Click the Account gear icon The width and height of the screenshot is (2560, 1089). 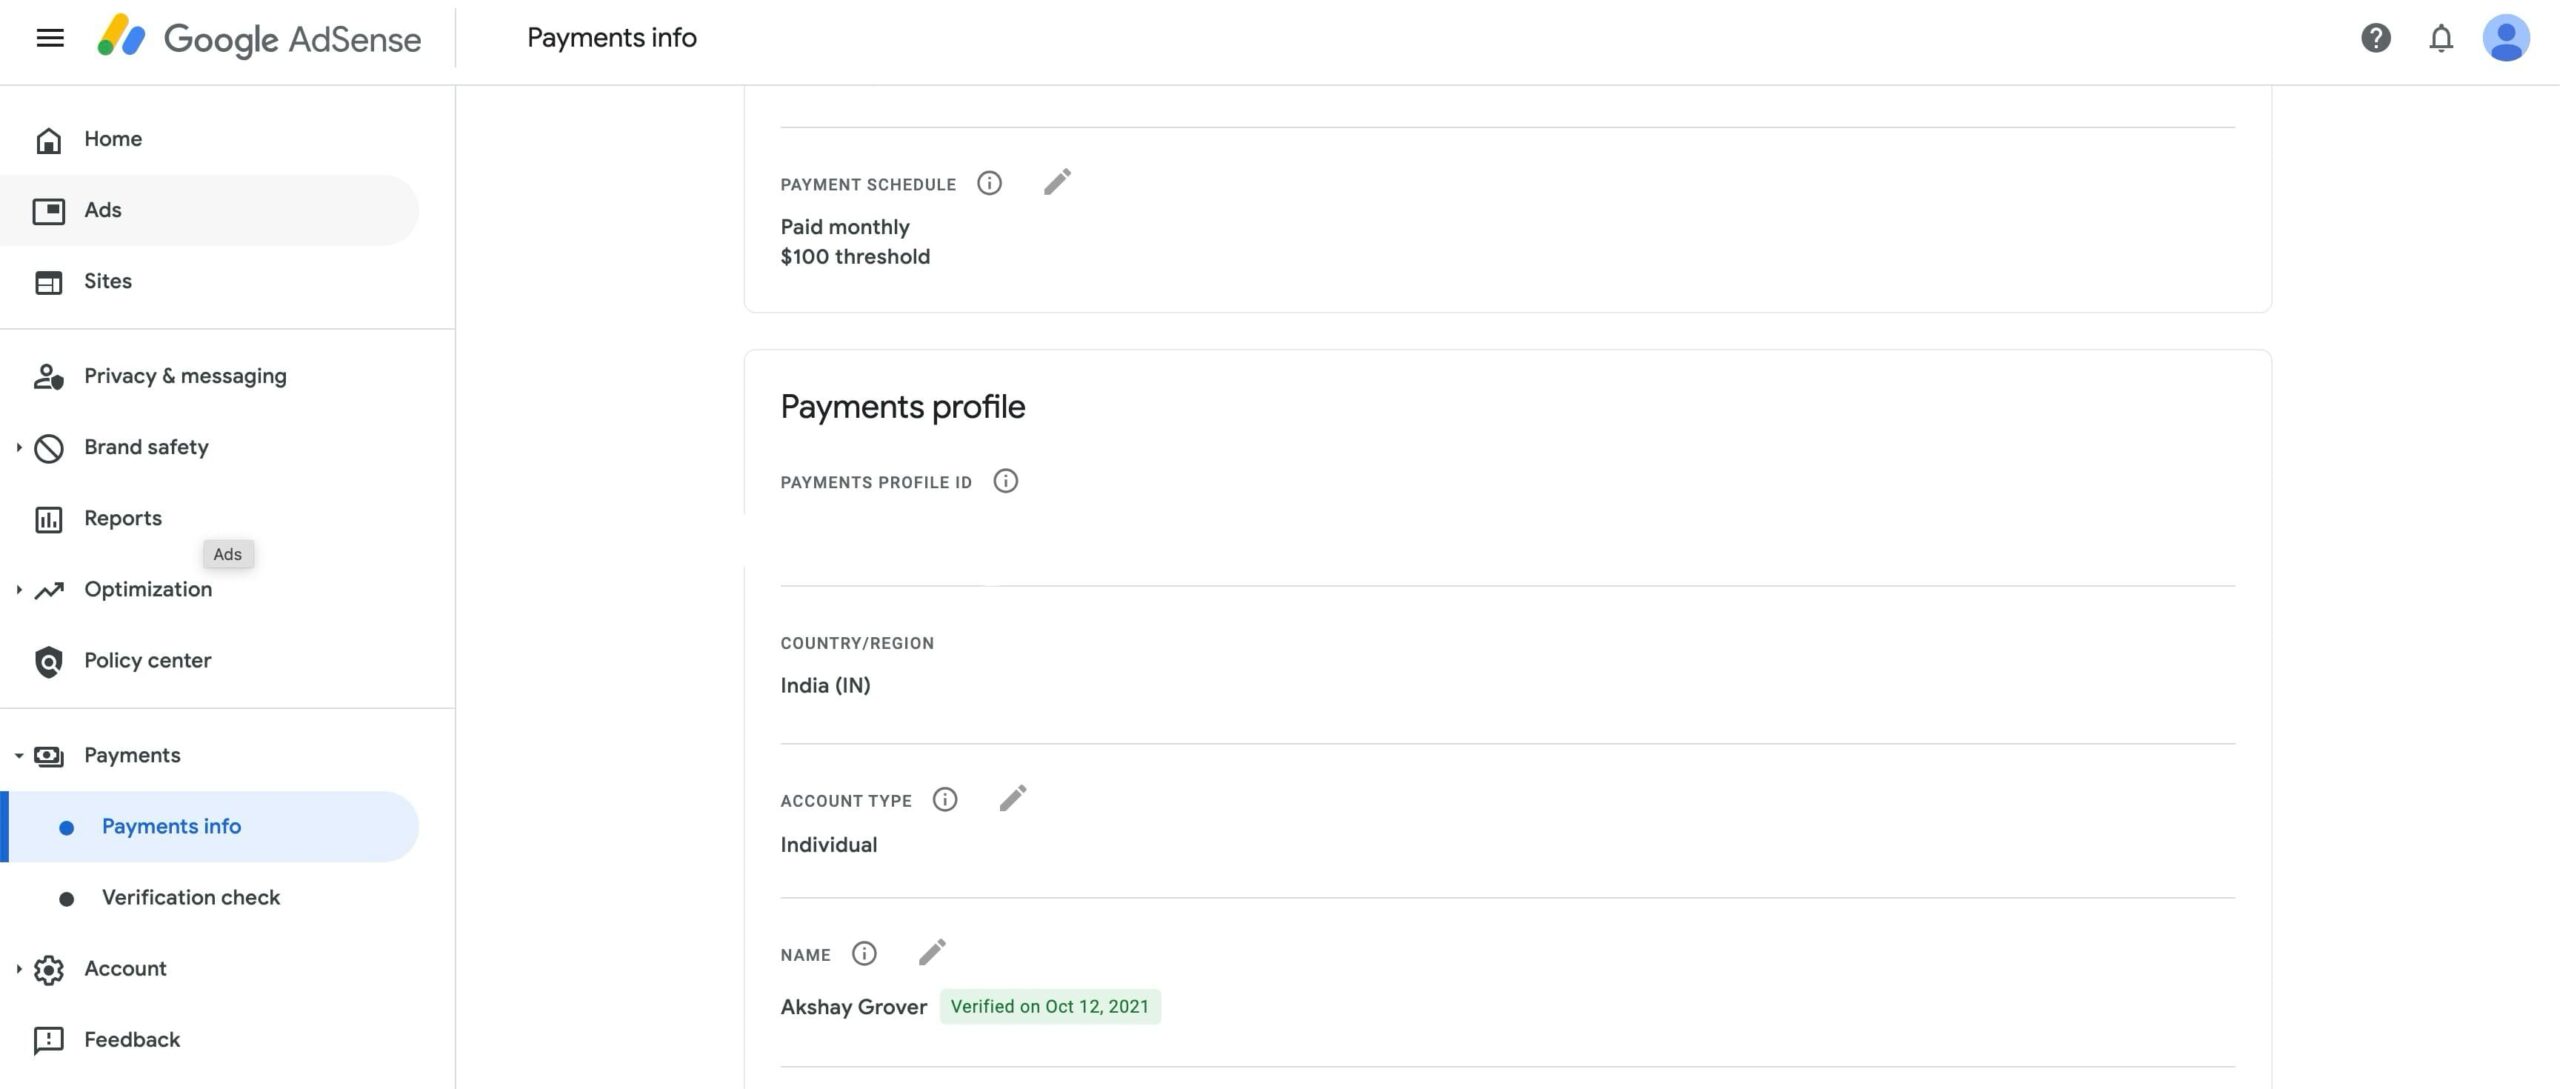(48, 969)
